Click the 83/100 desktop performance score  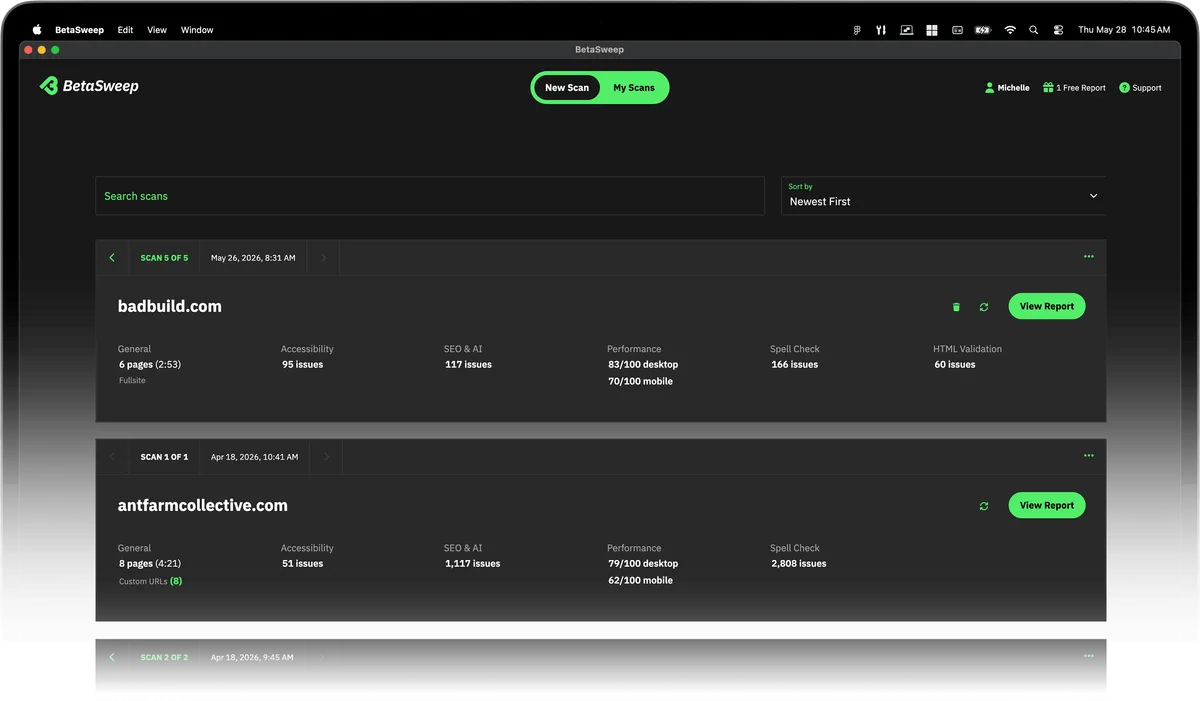[x=643, y=365]
